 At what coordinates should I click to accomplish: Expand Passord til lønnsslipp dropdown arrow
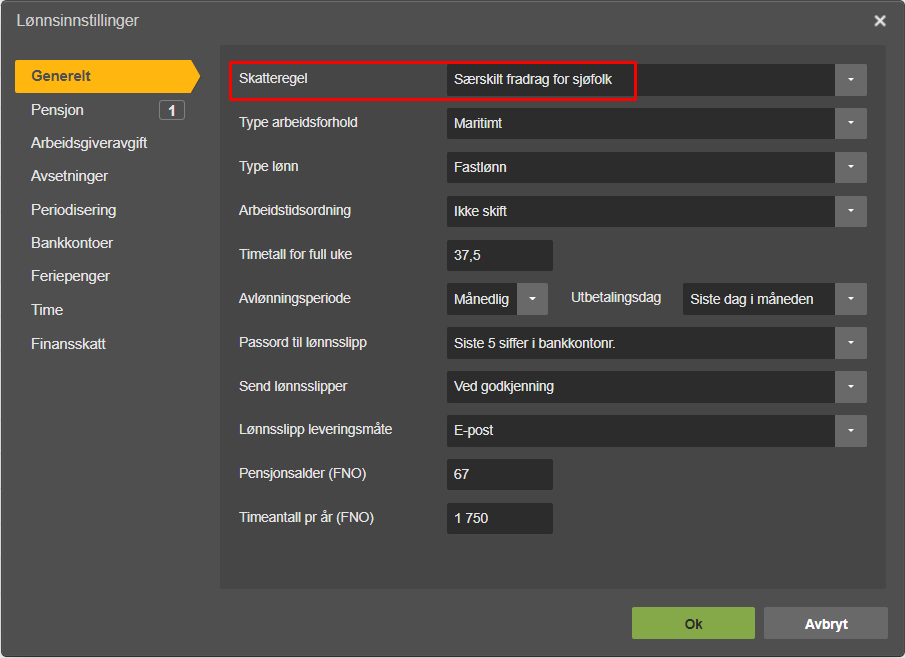pyautogui.click(x=850, y=343)
